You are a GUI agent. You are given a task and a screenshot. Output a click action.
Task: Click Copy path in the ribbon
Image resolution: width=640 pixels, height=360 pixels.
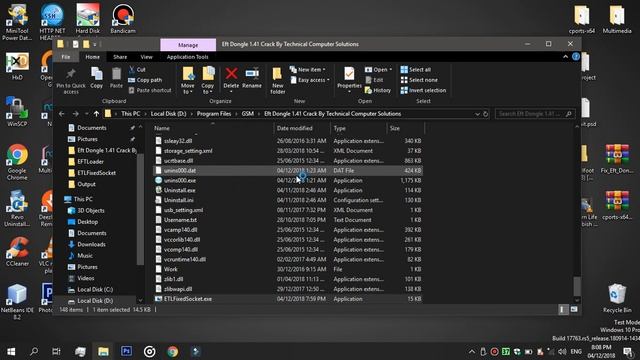(145, 80)
